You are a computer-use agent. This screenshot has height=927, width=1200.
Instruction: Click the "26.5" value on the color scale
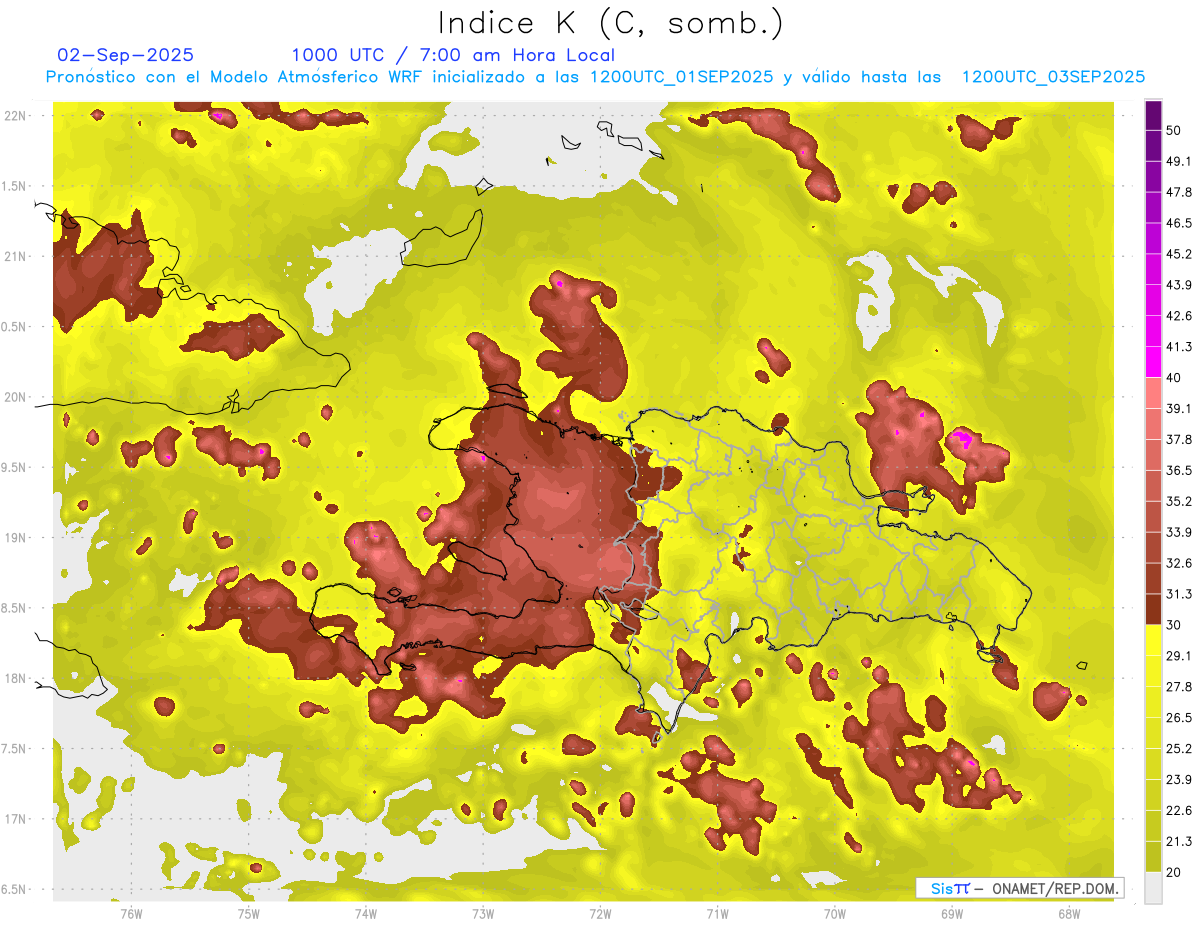click(1180, 718)
